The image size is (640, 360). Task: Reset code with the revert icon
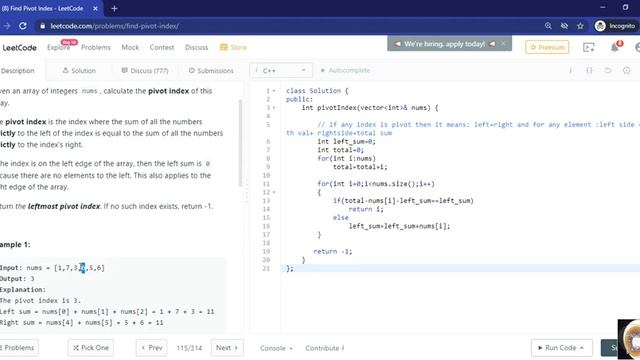pyautogui.click(x=608, y=70)
